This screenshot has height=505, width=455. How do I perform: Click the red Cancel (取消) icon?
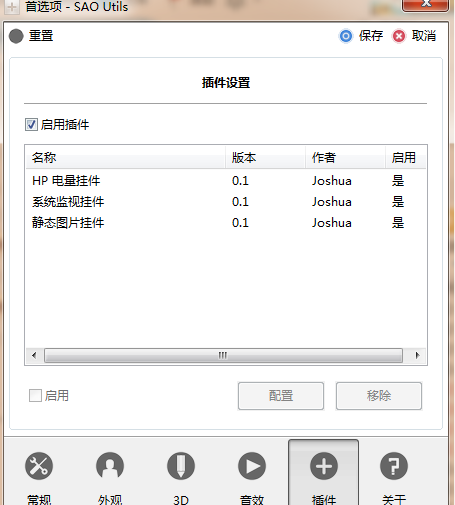[x=399, y=36]
